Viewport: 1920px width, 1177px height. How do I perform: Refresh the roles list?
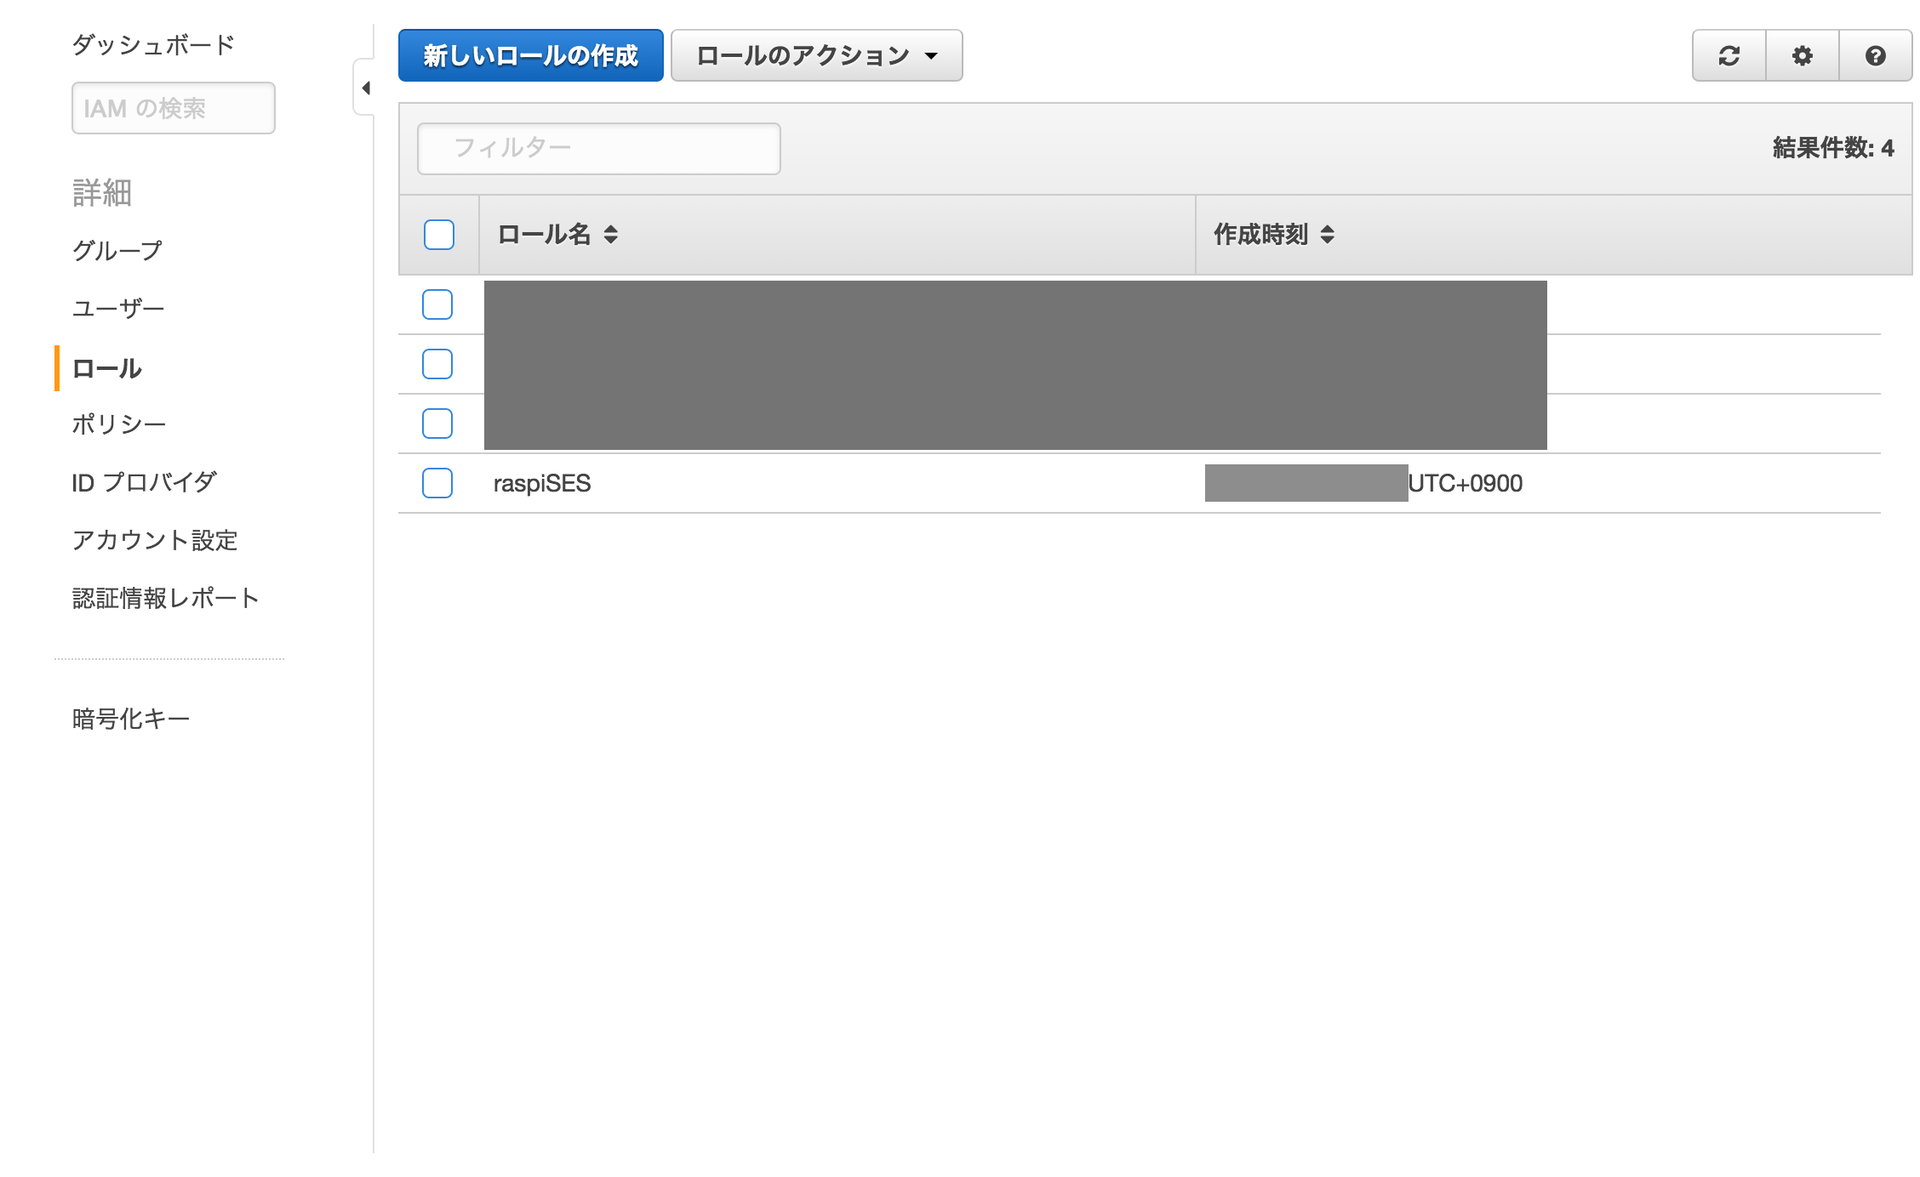tap(1728, 56)
